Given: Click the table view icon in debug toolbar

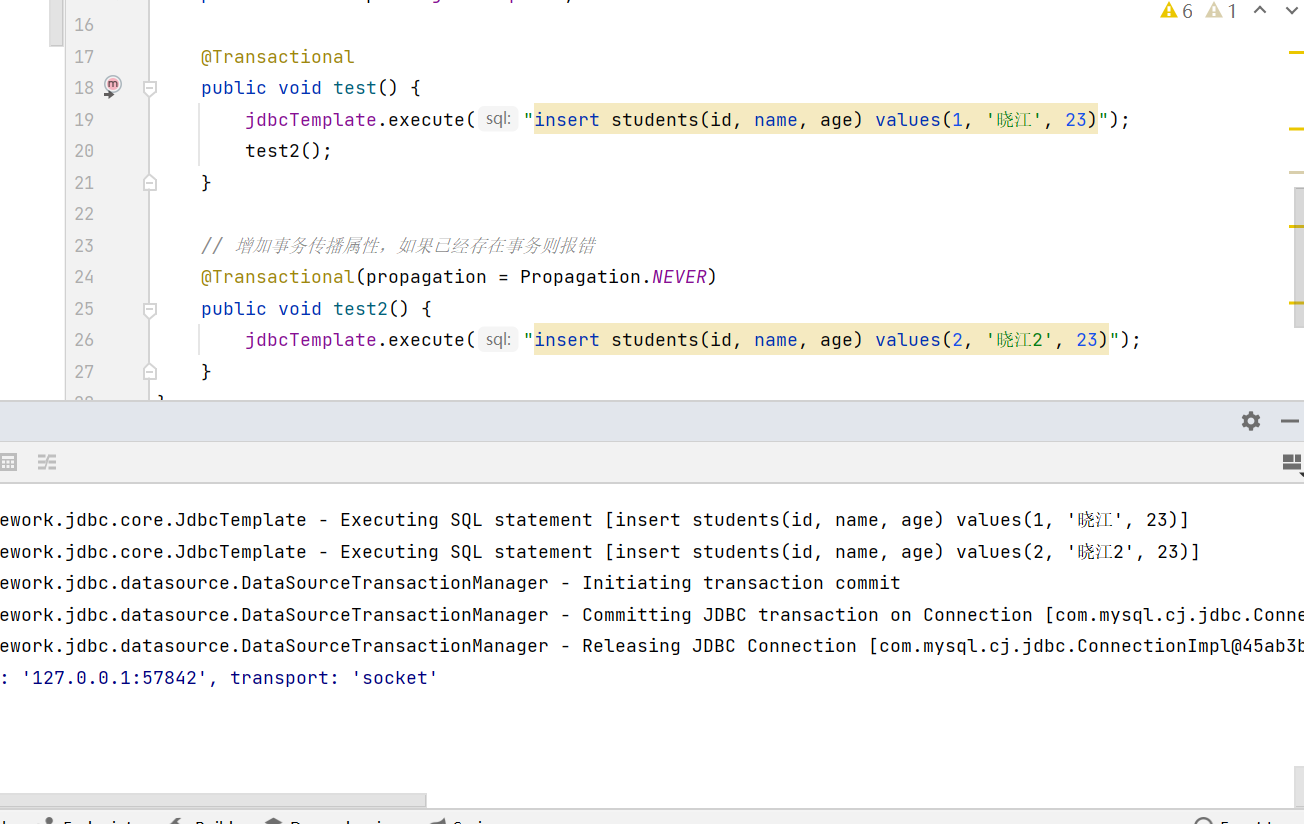Looking at the screenshot, I should [x=8, y=462].
